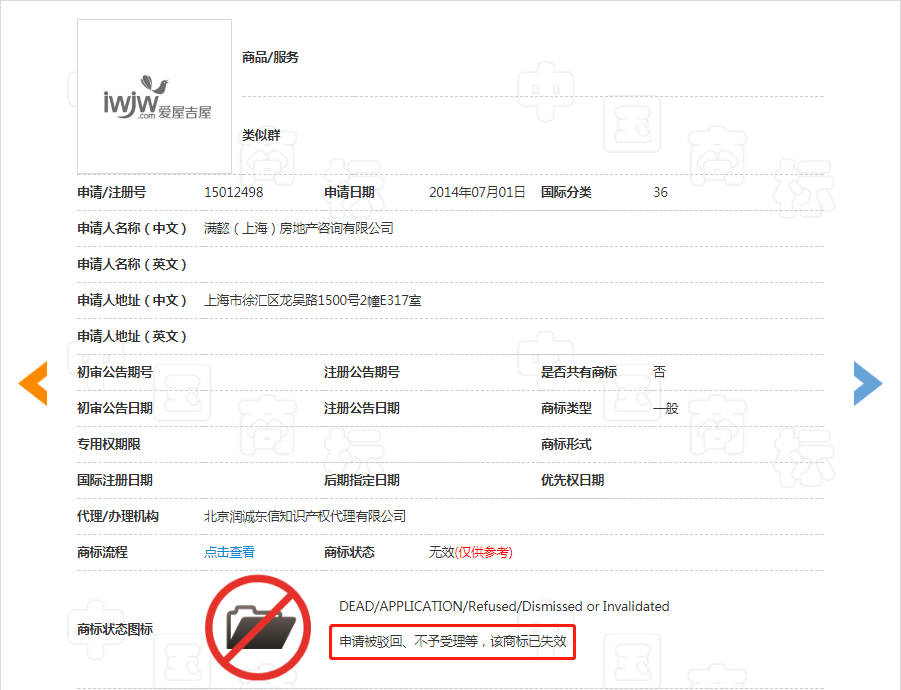This screenshot has height=690, width=901.
Task: Click the blue next arrow
Action: point(868,383)
